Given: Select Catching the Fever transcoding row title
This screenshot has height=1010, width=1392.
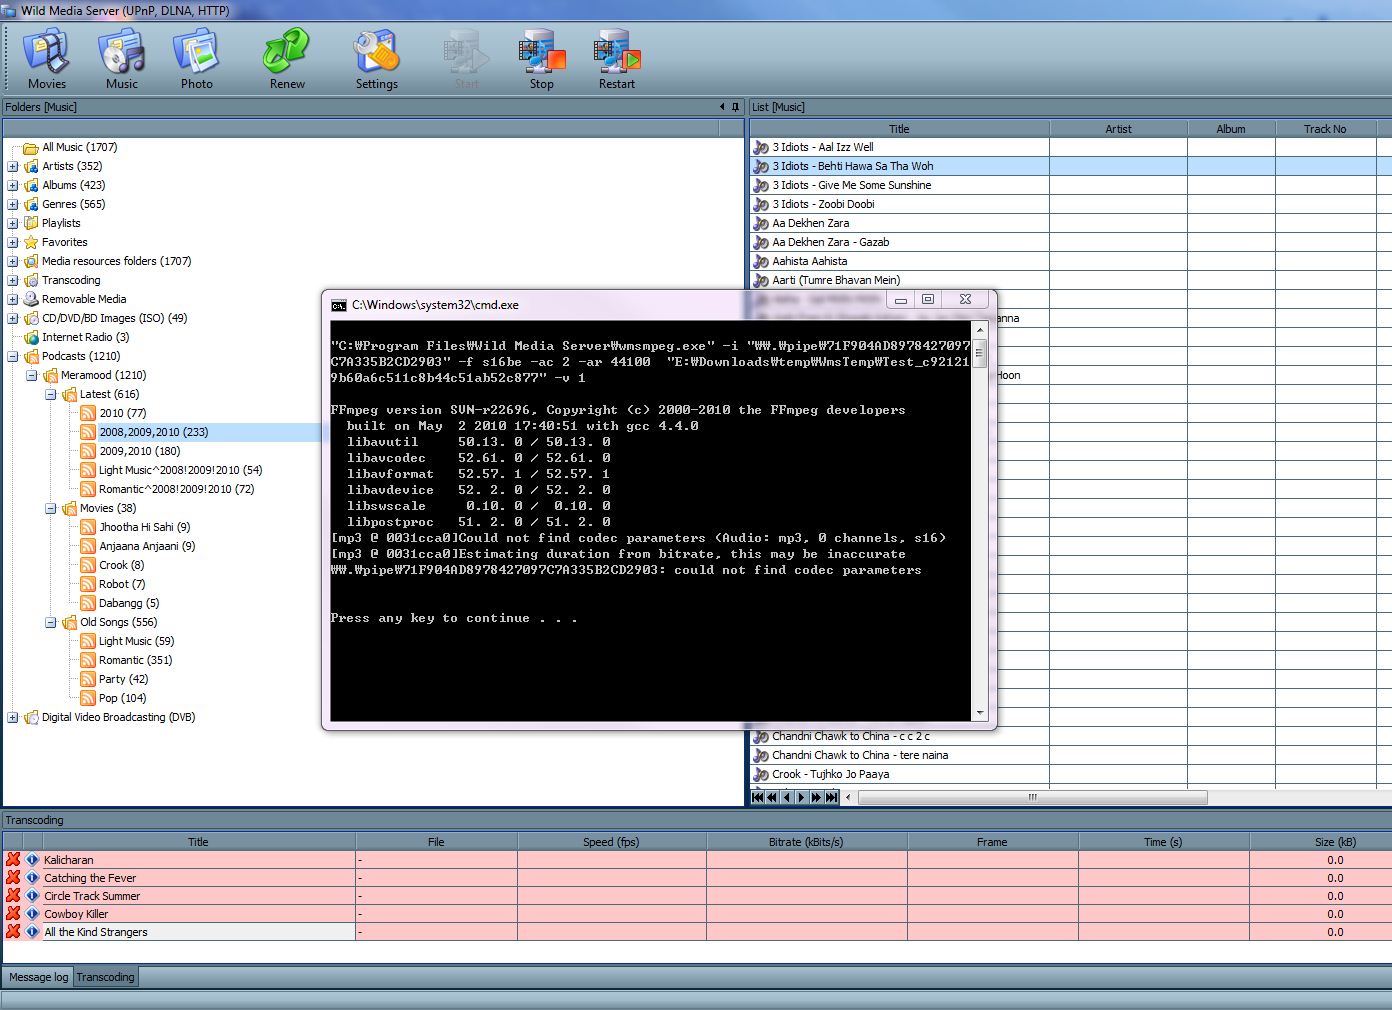Looking at the screenshot, I should point(90,877).
